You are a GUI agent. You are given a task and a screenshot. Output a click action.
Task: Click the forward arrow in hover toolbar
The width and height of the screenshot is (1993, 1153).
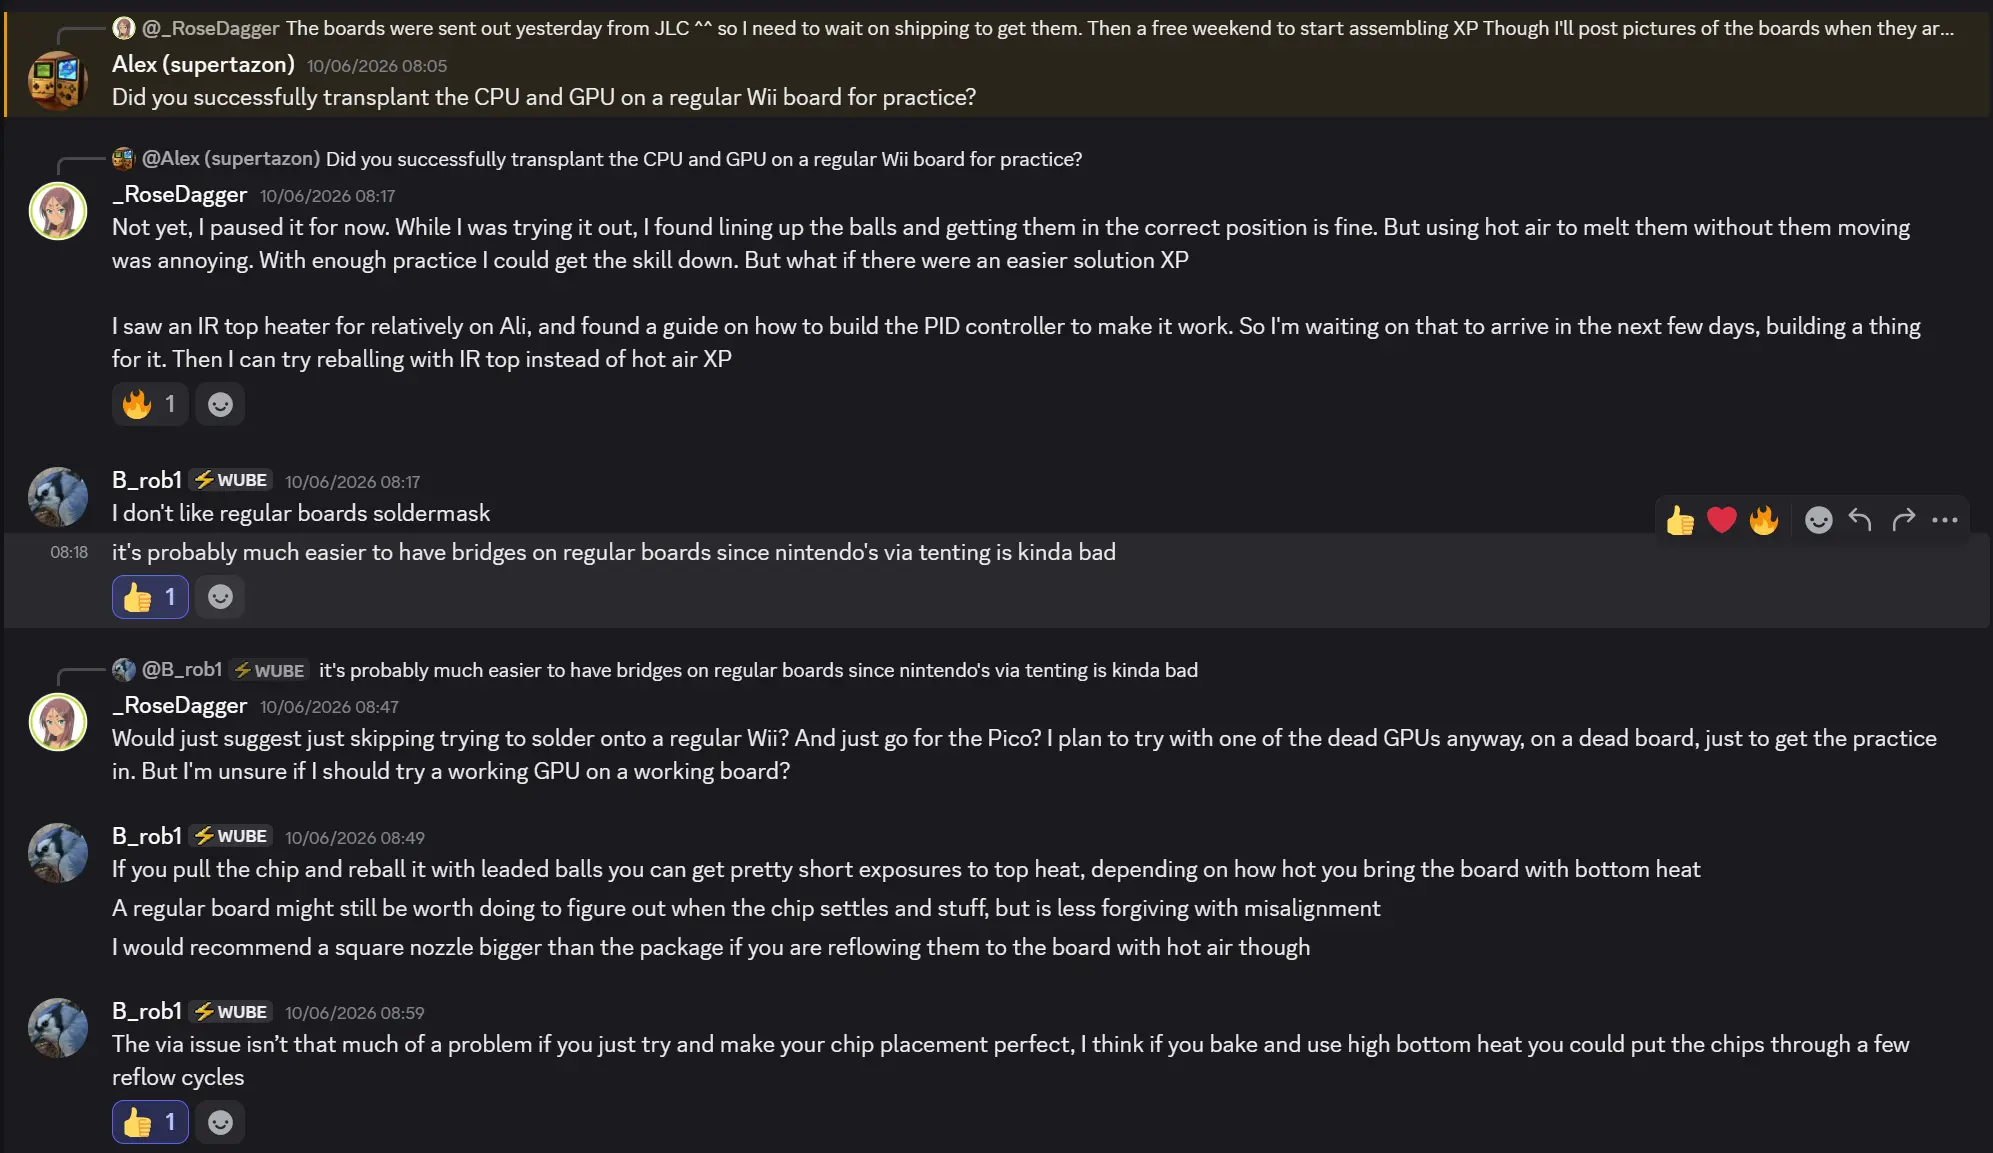[x=1903, y=520]
